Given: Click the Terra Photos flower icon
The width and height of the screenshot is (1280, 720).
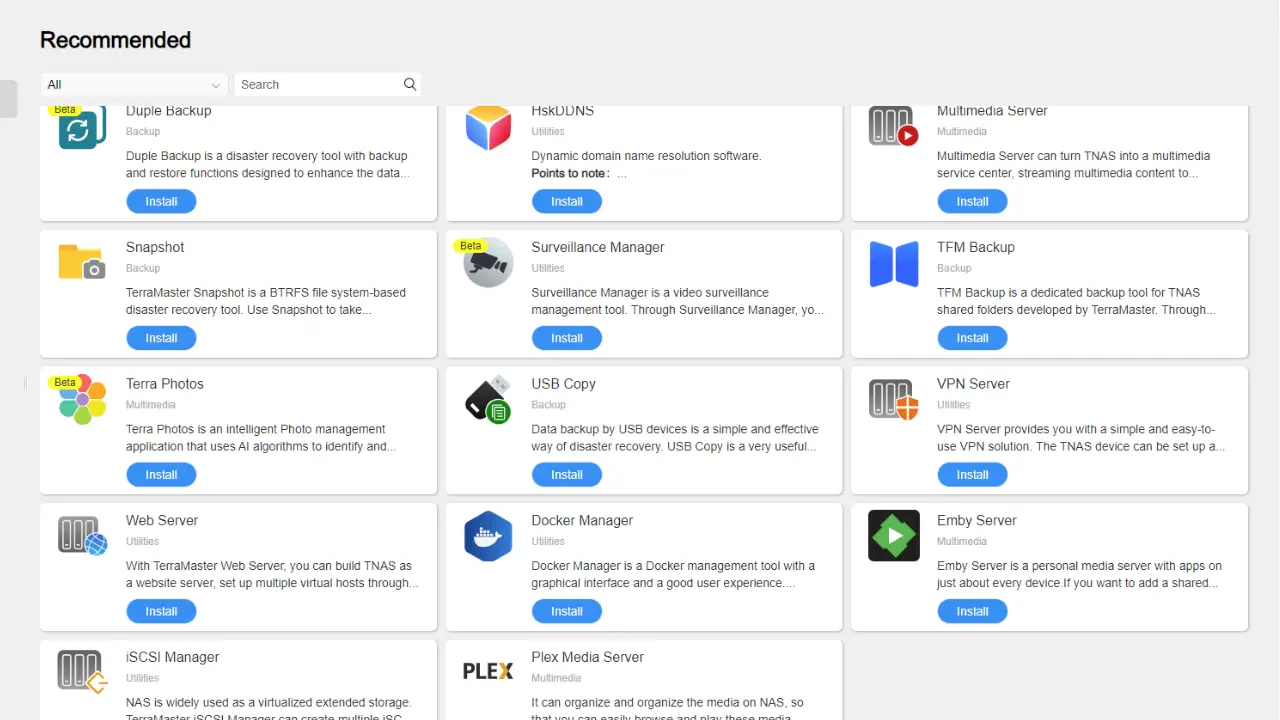Looking at the screenshot, I should tap(82, 399).
